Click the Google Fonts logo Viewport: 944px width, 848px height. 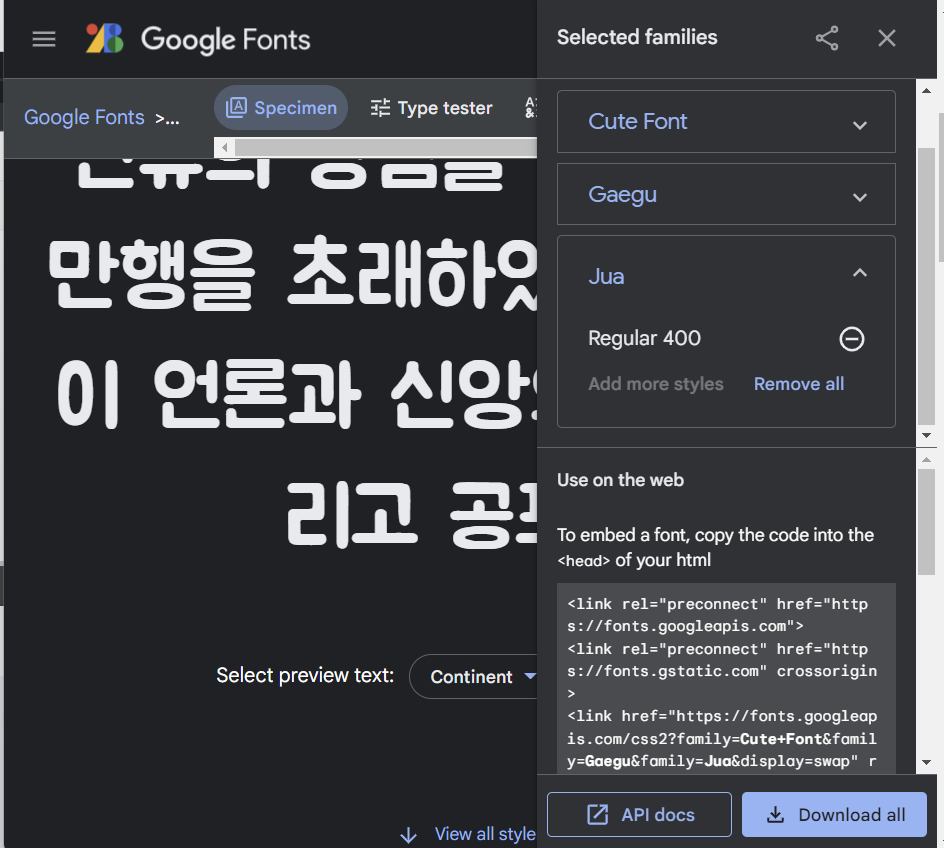[x=105, y=39]
